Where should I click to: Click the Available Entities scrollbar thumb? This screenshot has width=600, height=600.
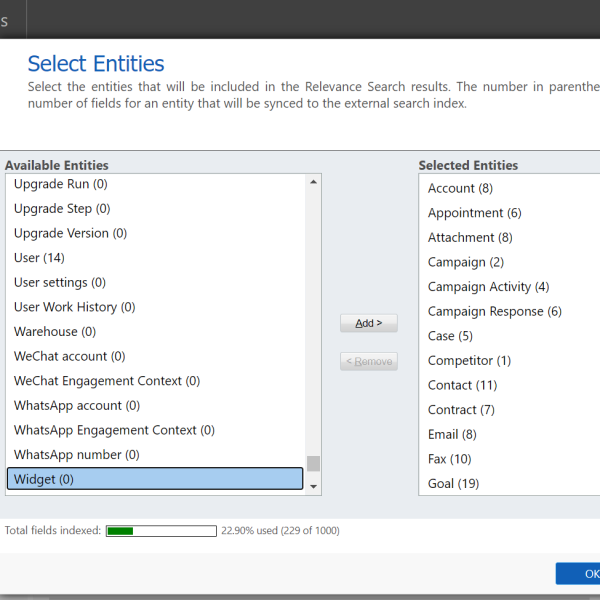point(313,463)
